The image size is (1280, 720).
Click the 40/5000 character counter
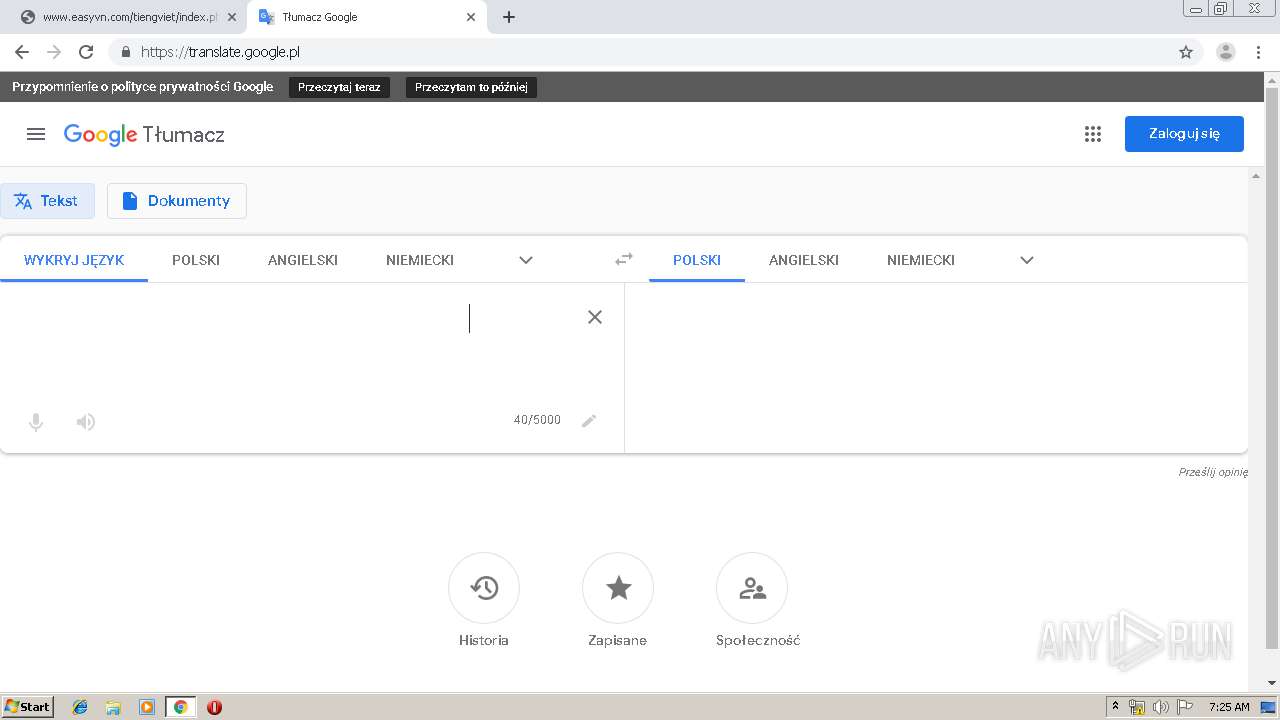pos(537,420)
